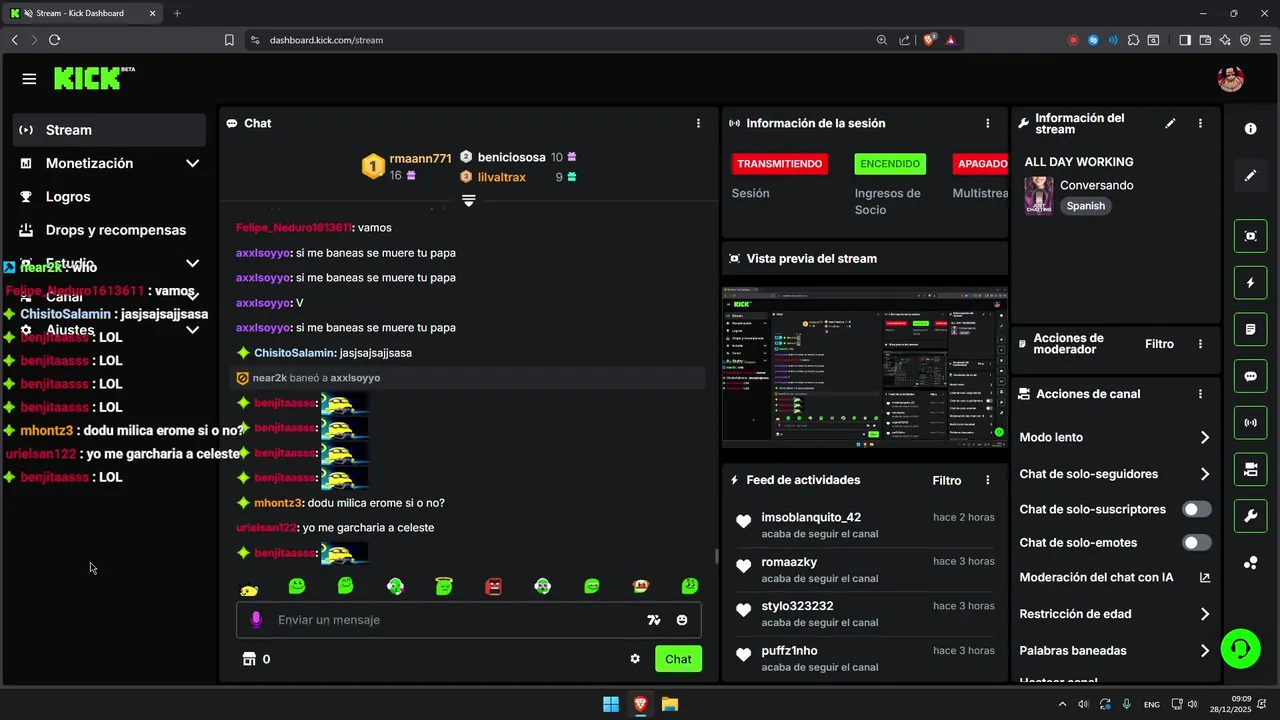Click the green Chat send button
Image resolution: width=1280 pixels, height=720 pixels.
[x=678, y=659]
